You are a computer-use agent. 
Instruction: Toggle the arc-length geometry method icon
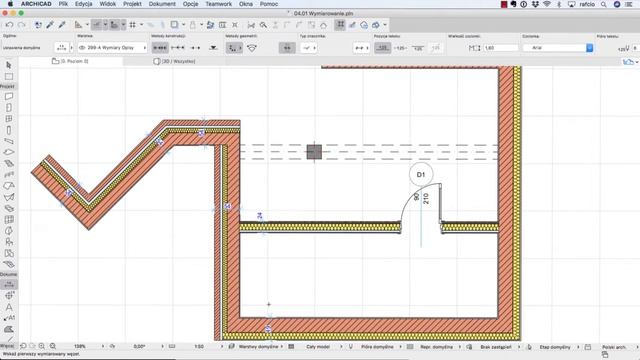coord(252,48)
